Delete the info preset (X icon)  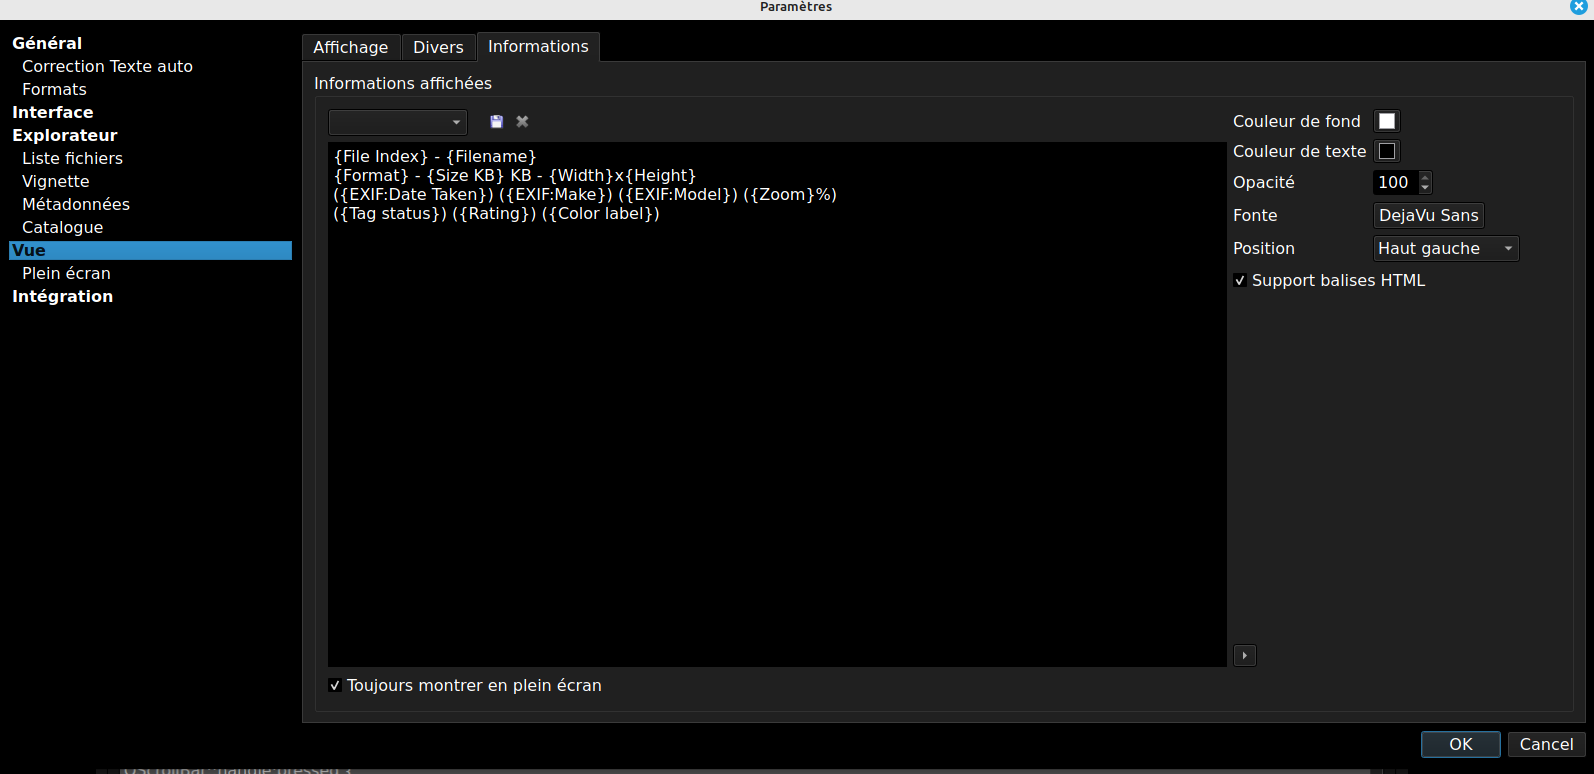(522, 122)
